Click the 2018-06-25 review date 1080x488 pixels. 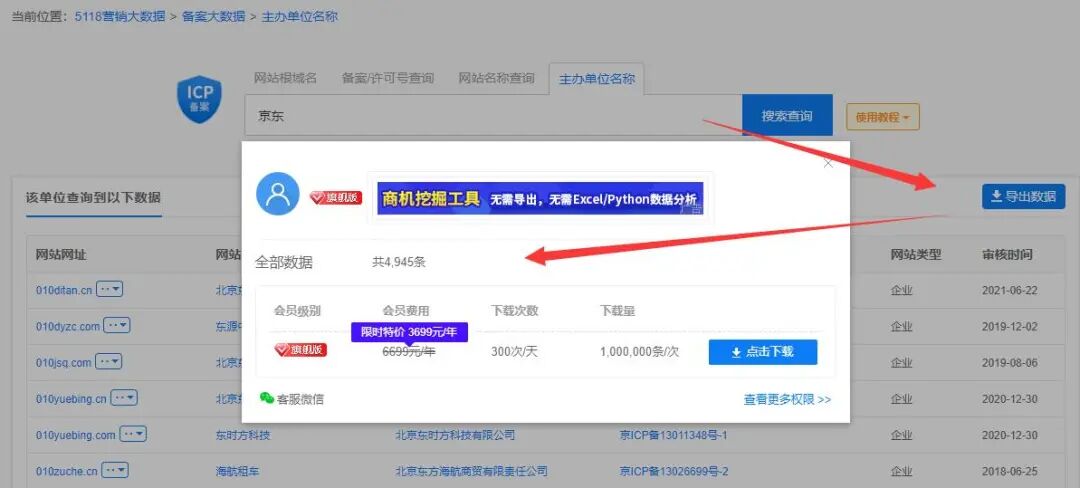coord(1010,471)
